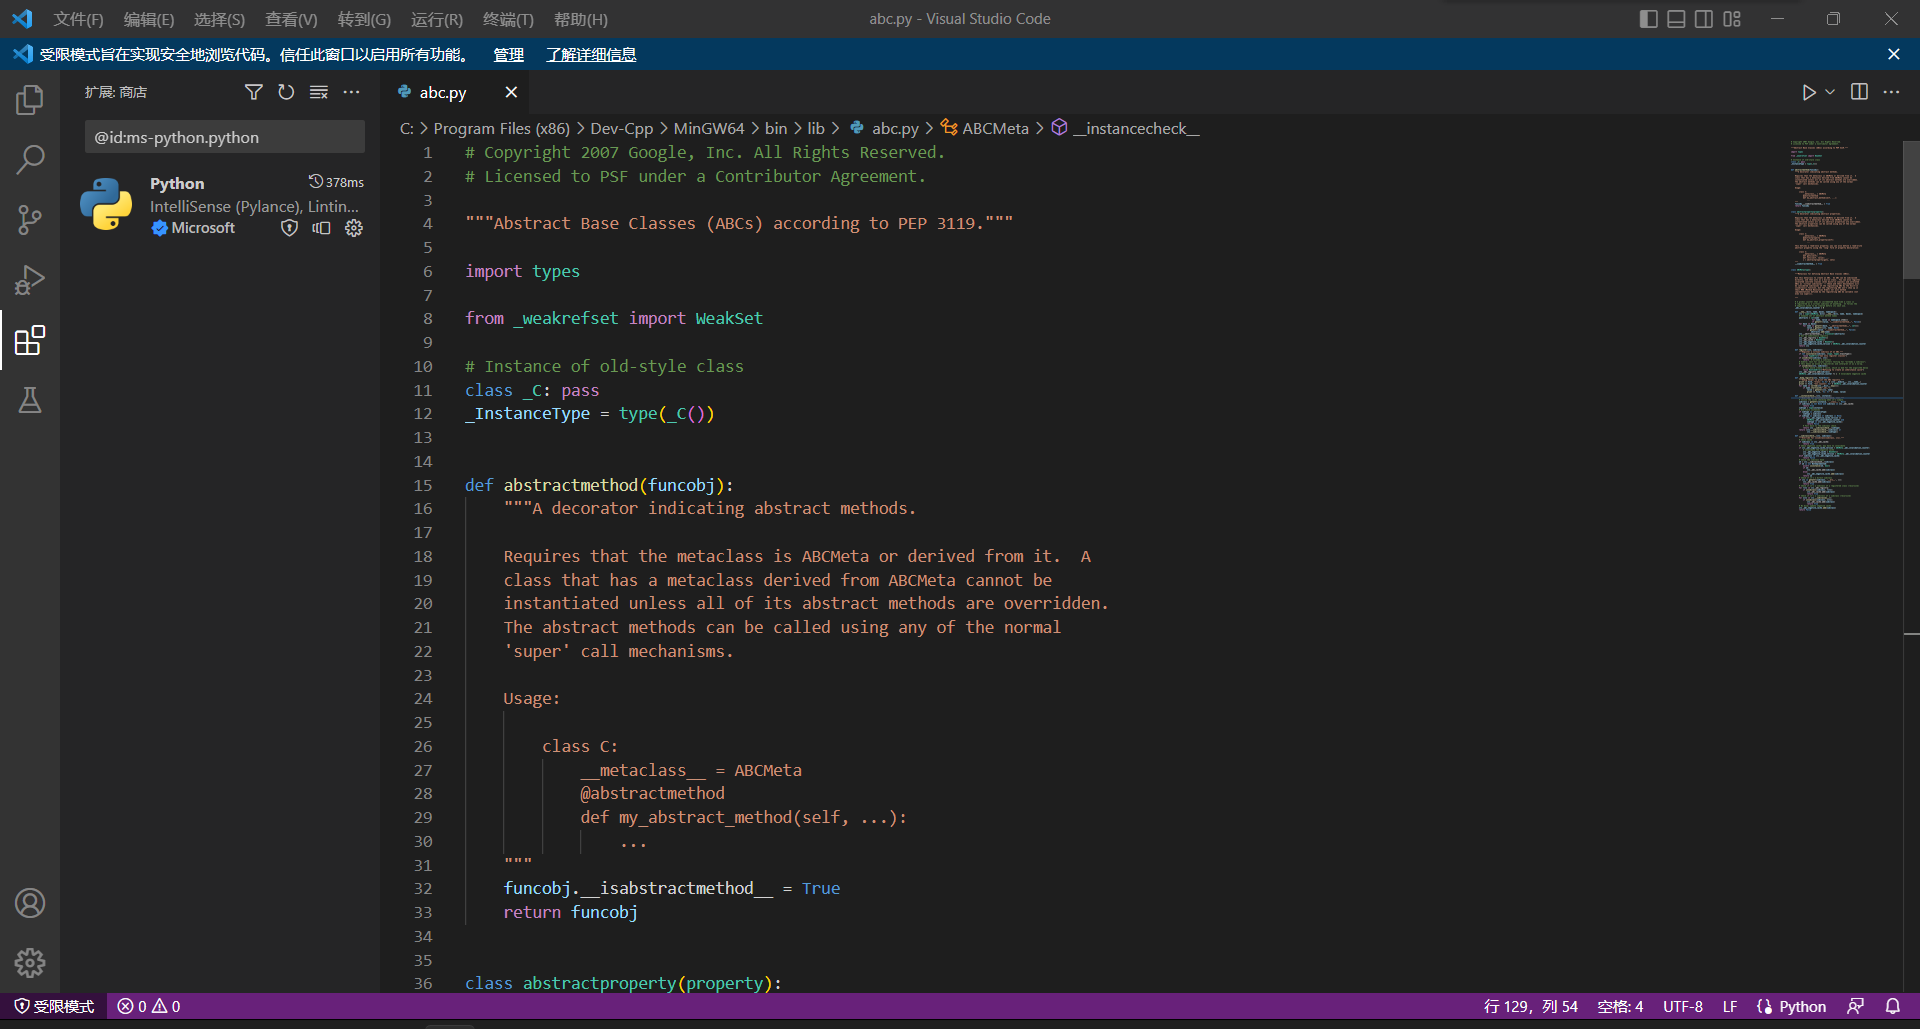Click Restricted Mode shield in status bar
The height and width of the screenshot is (1029, 1920).
pos(54,1006)
